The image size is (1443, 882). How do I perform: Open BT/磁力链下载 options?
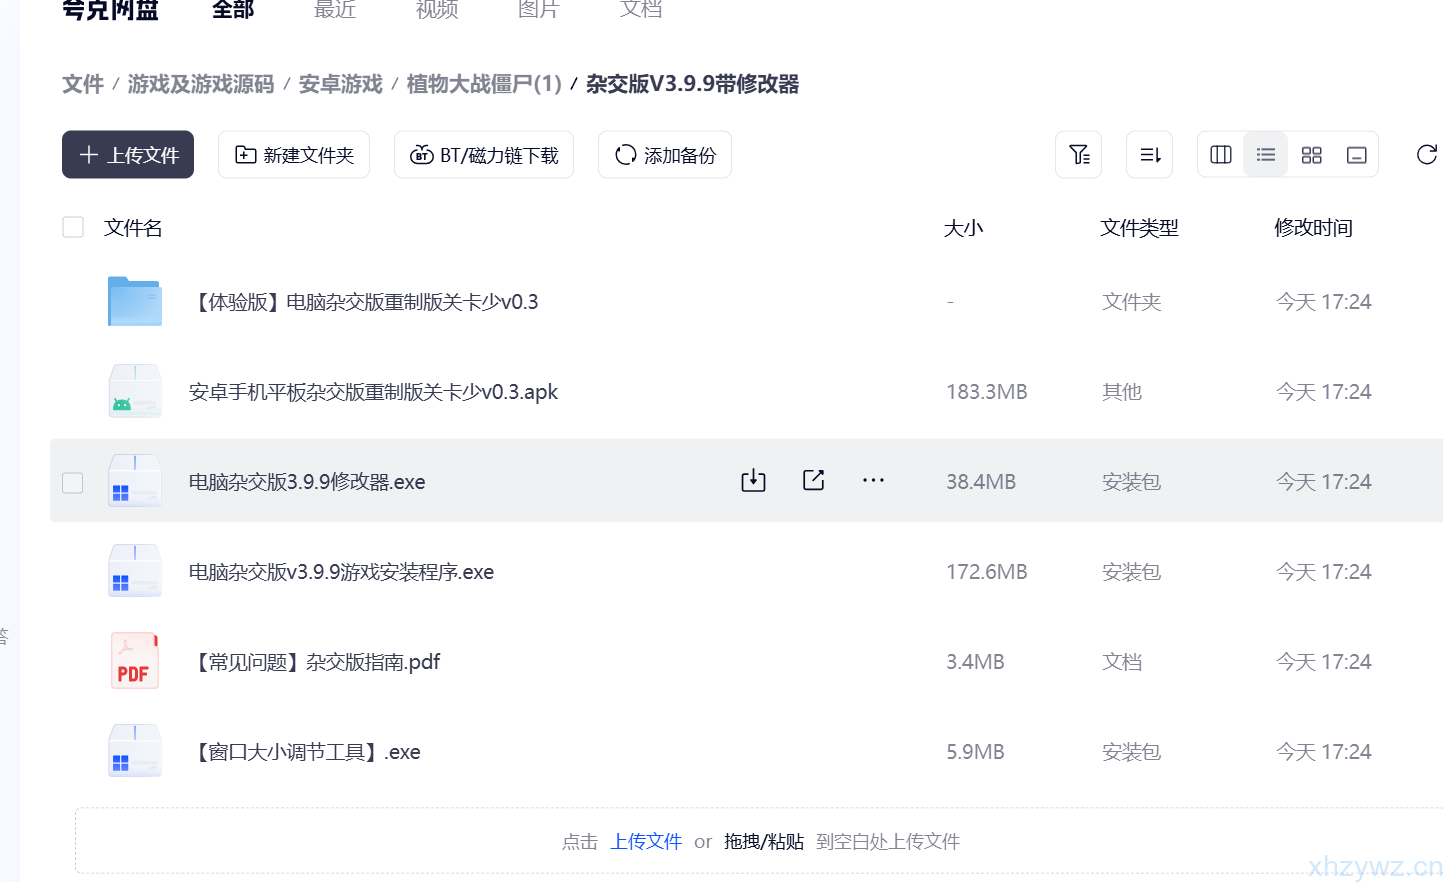483,154
